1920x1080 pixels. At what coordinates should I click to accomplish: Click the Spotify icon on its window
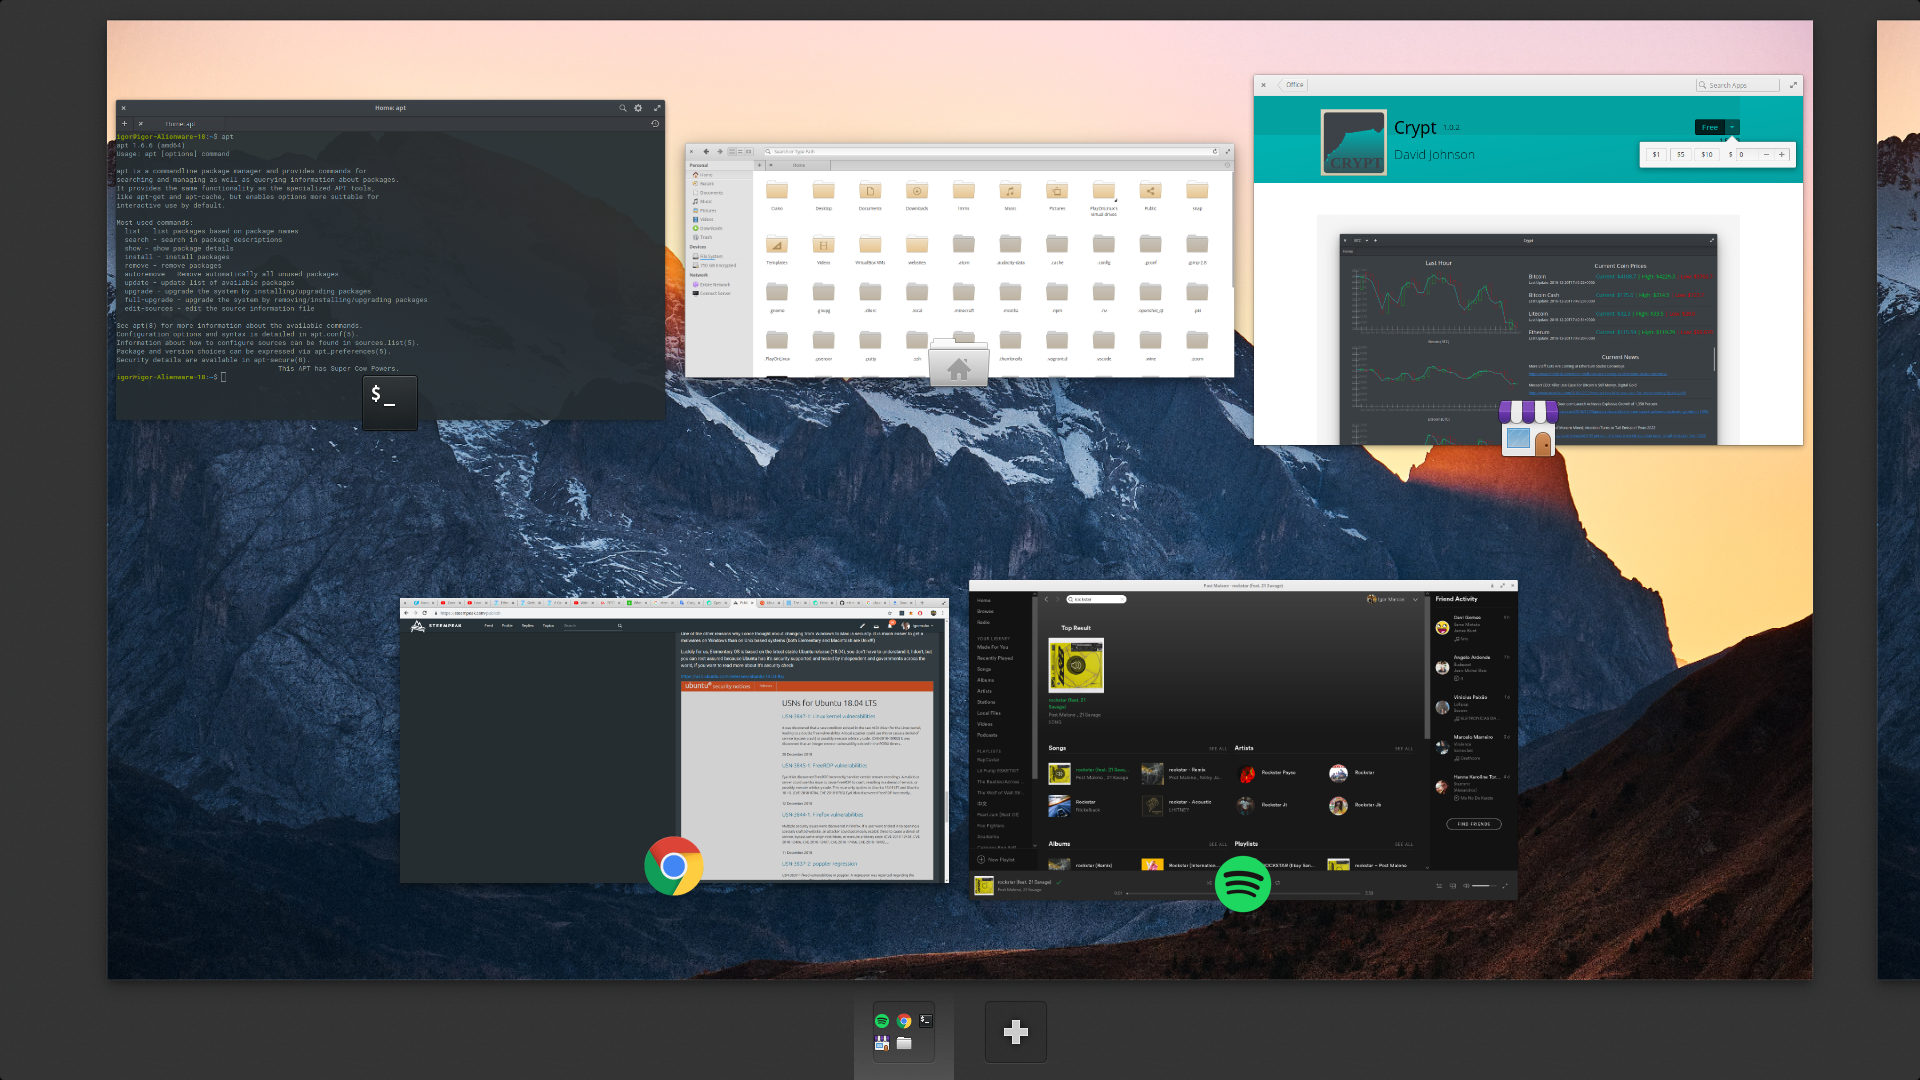pos(1242,884)
